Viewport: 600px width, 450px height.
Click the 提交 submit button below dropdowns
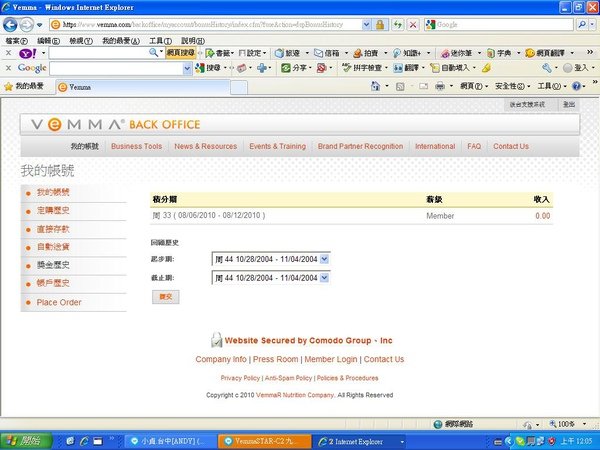(x=166, y=297)
